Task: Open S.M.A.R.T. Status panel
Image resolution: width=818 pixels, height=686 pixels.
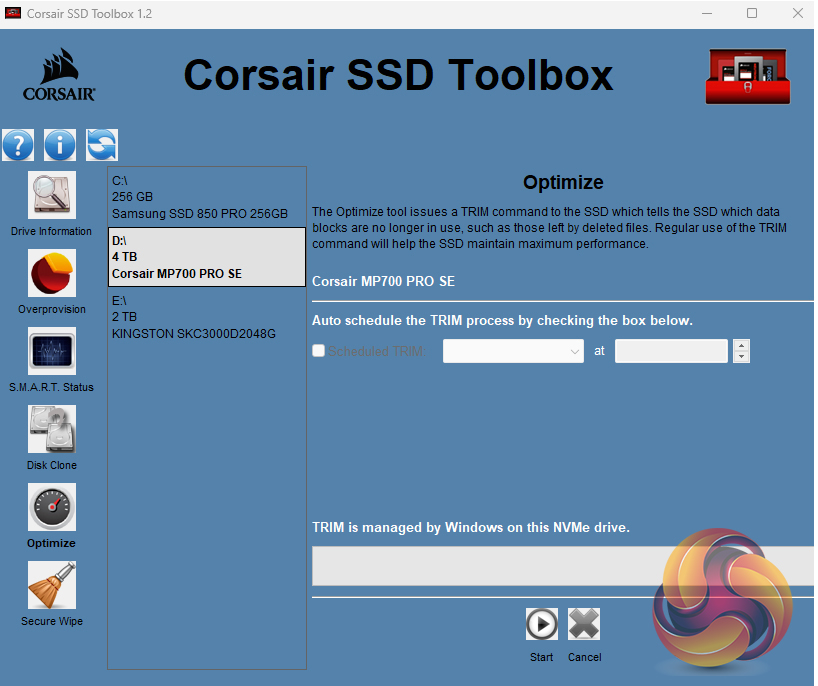Action: [51, 351]
